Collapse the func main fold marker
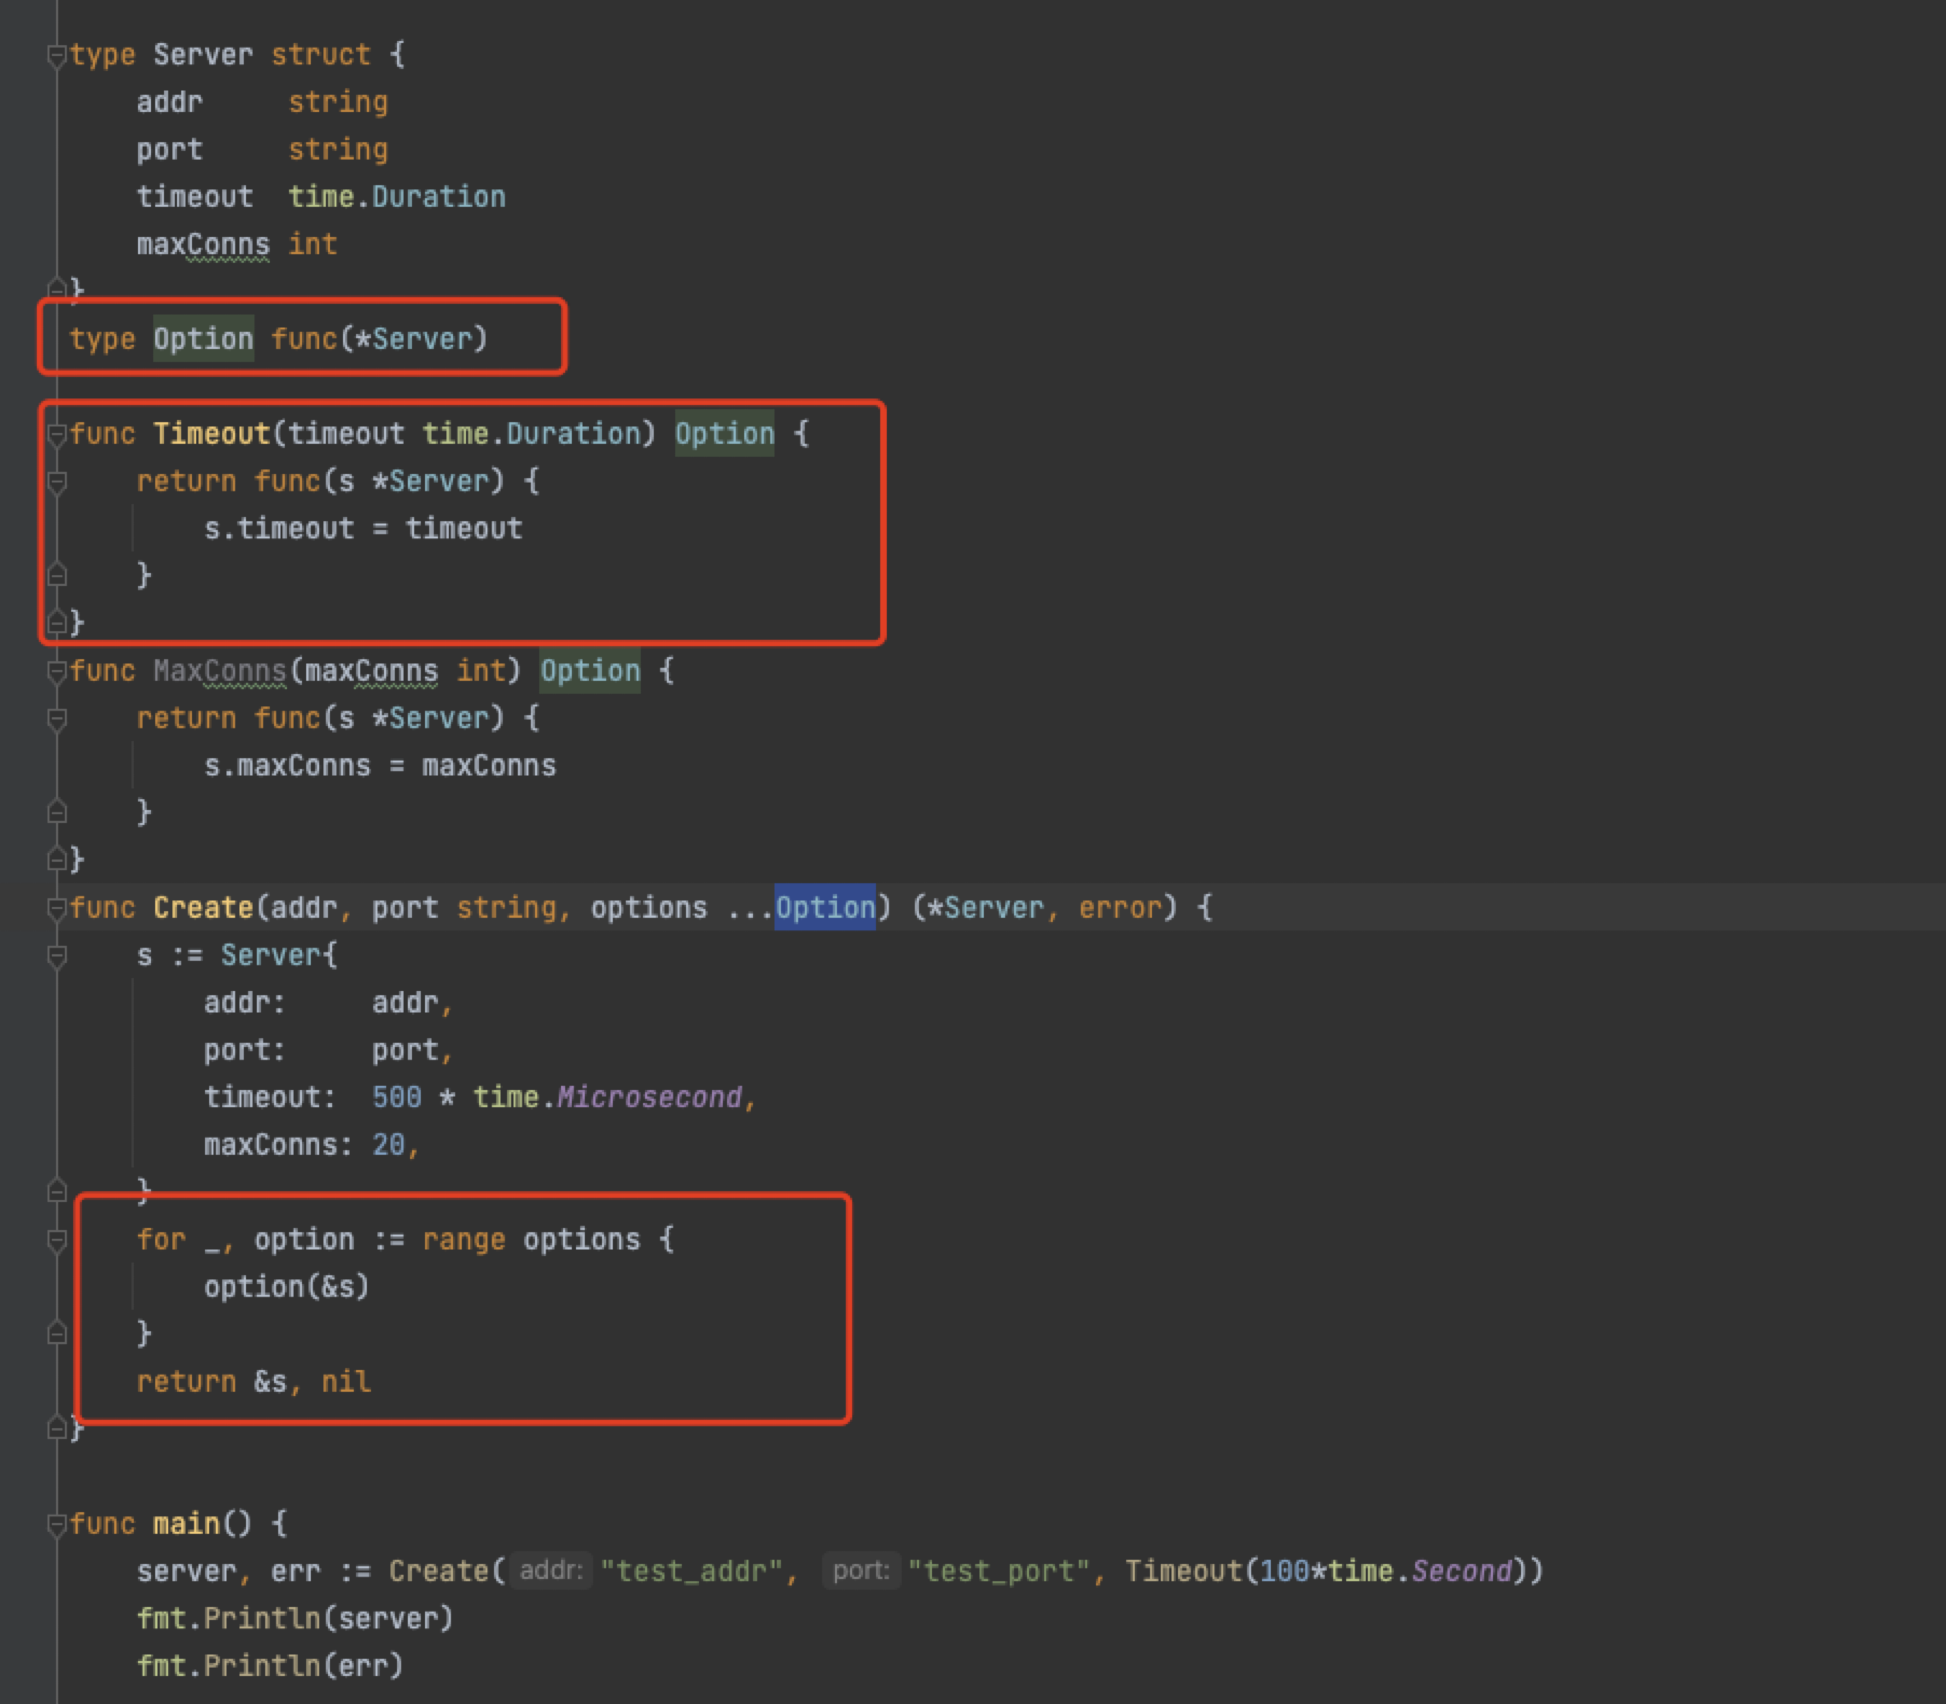 click(57, 1524)
